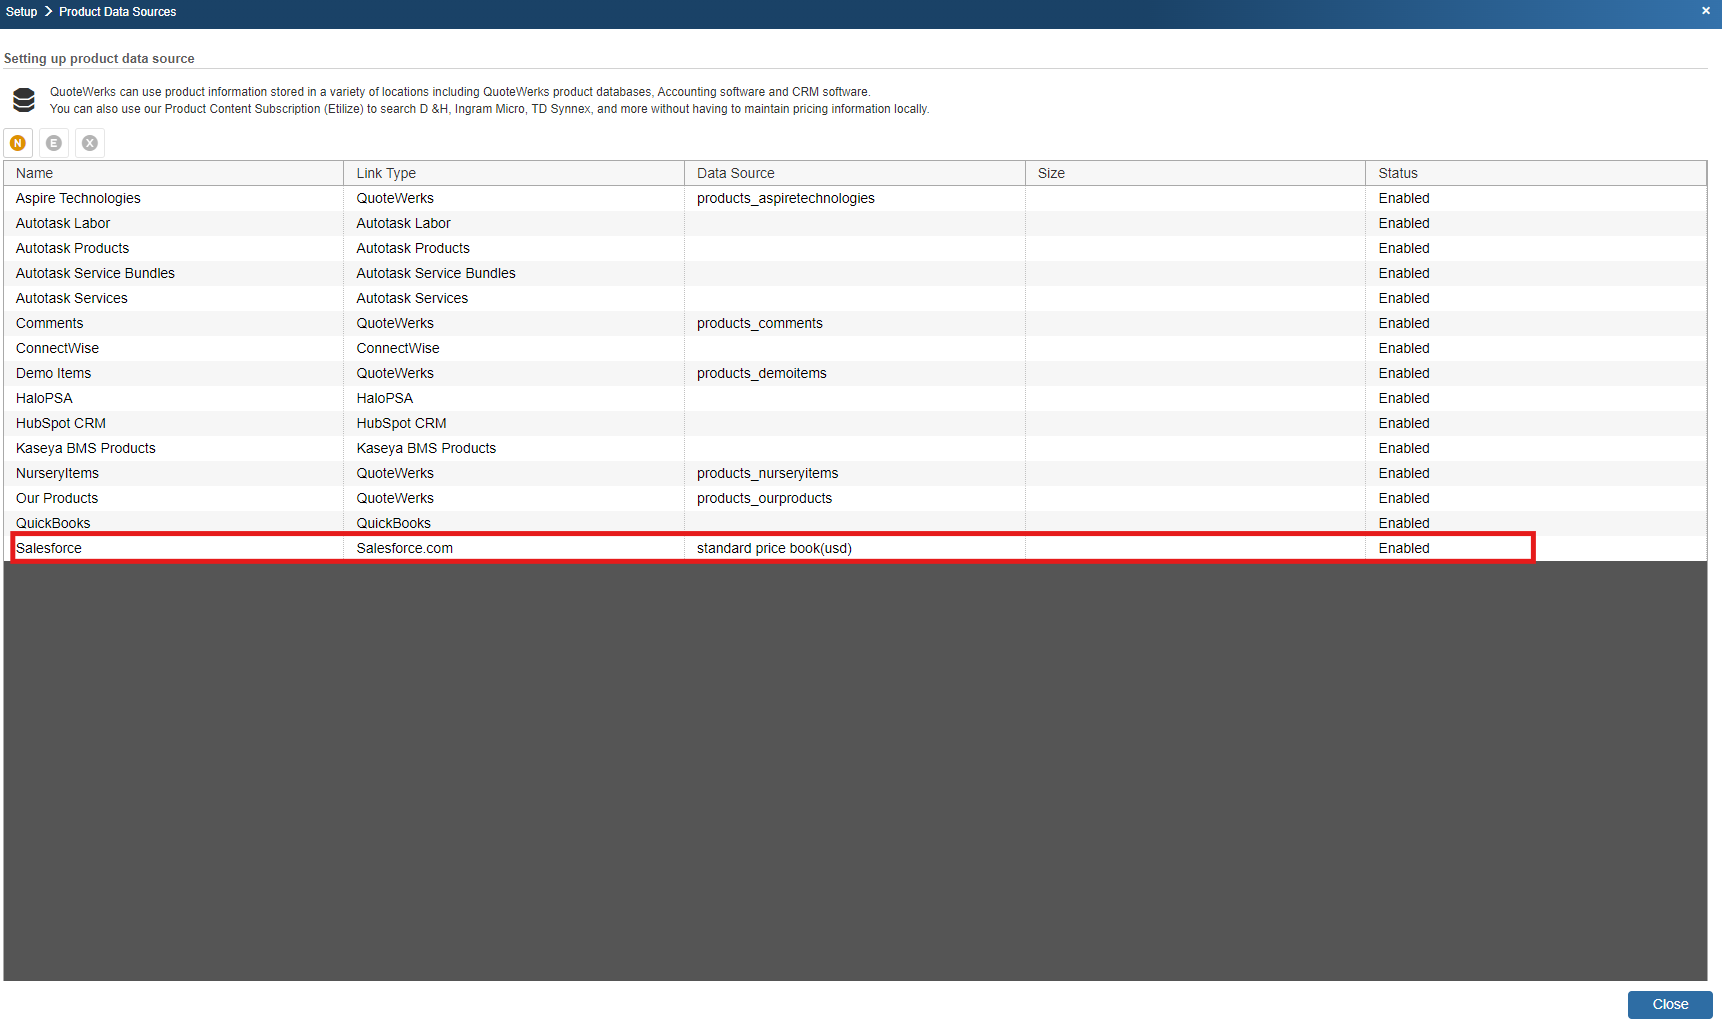This screenshot has height=1024, width=1722.
Task: Select the Demo Items row
Action: click(x=855, y=373)
